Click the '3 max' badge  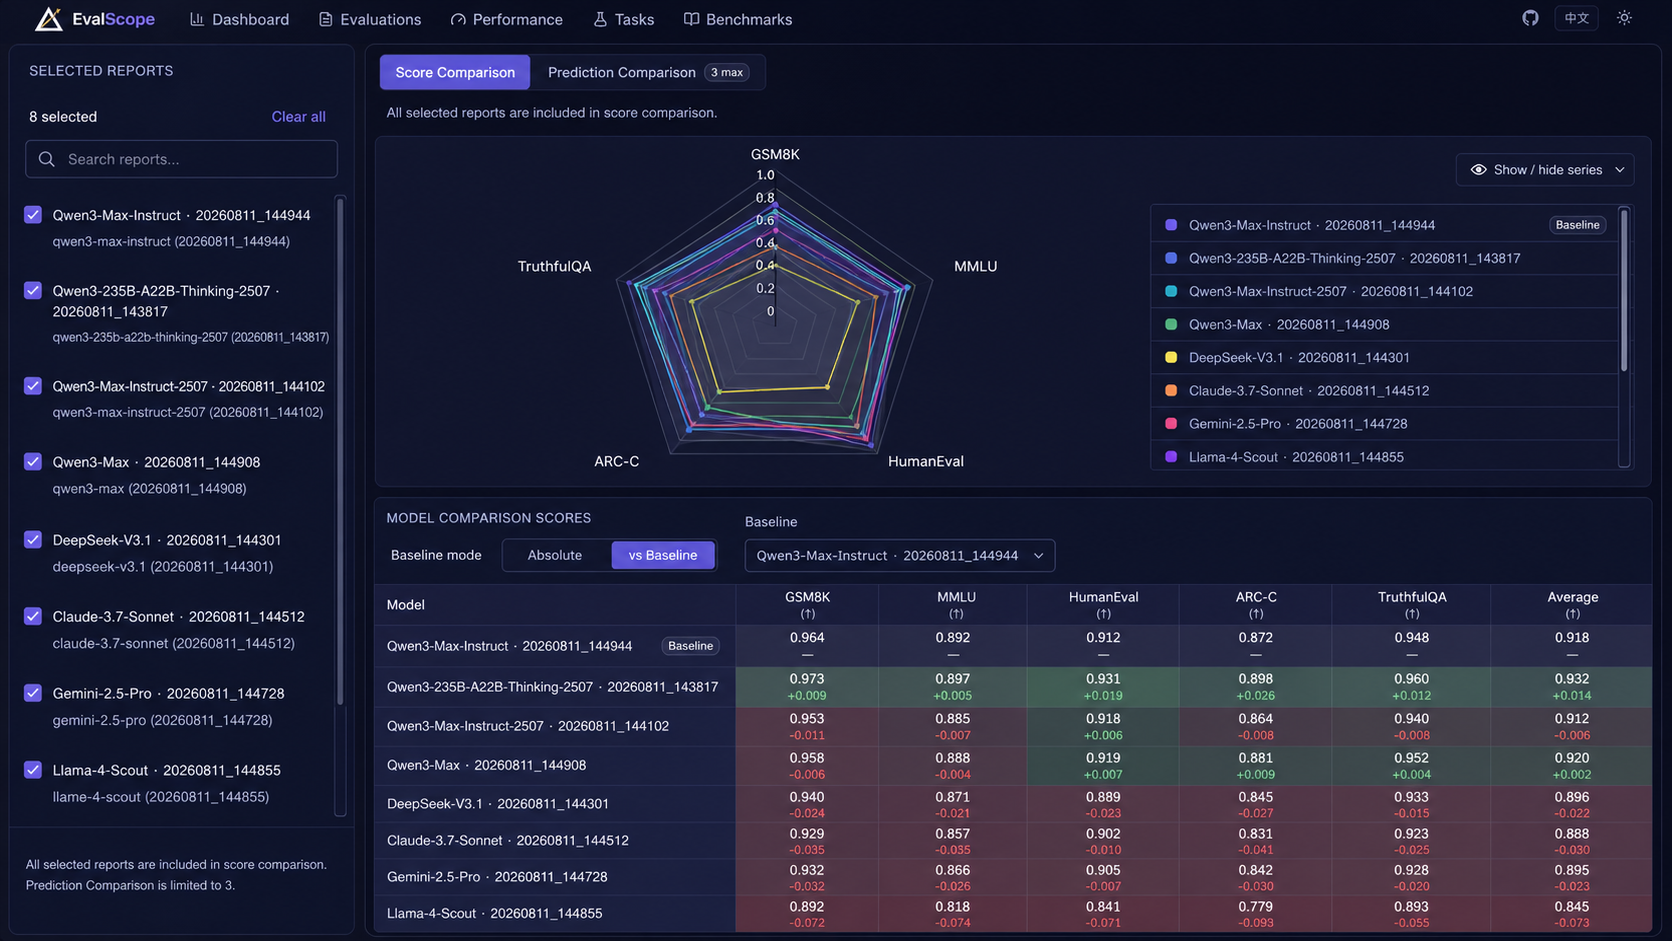click(727, 72)
